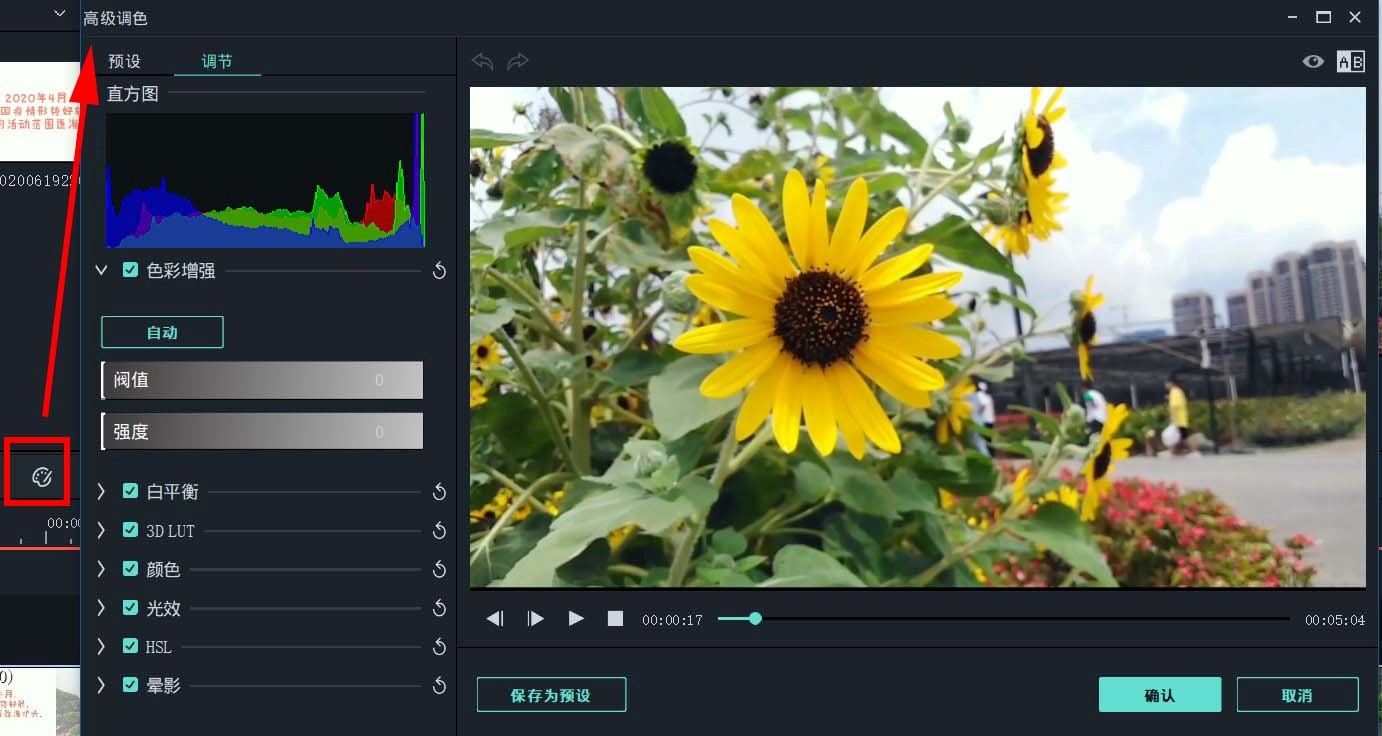Enable A/B comparison view
1382x736 pixels.
click(1350, 62)
